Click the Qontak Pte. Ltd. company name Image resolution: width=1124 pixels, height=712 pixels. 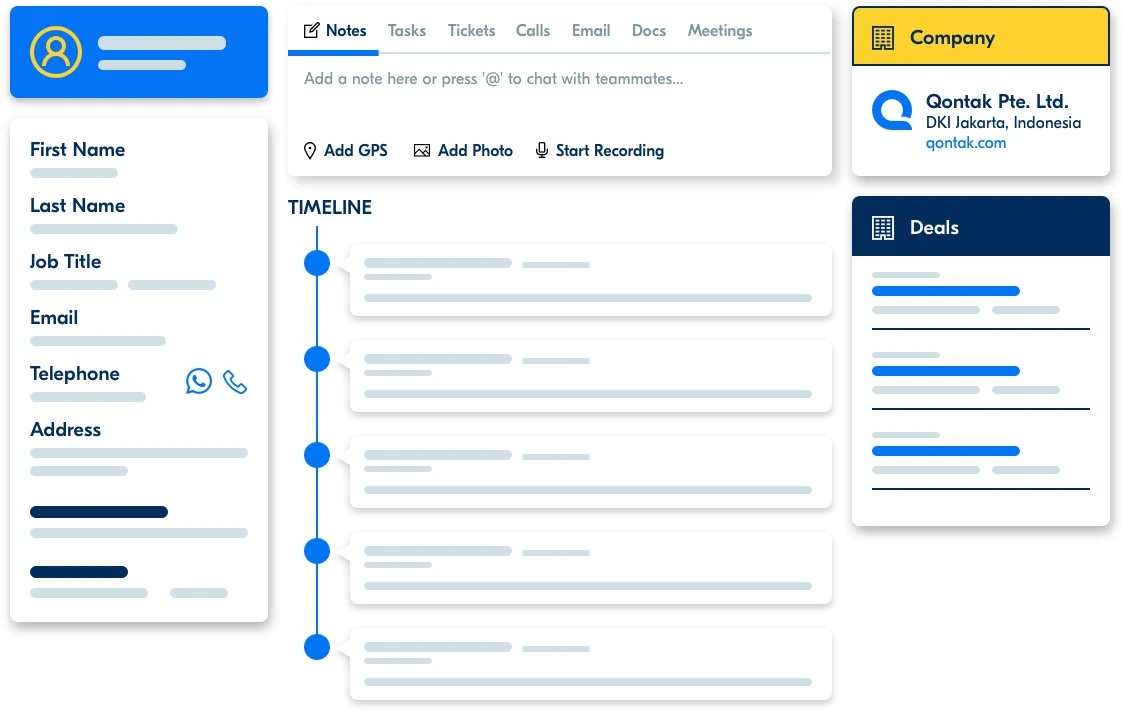click(x=996, y=101)
